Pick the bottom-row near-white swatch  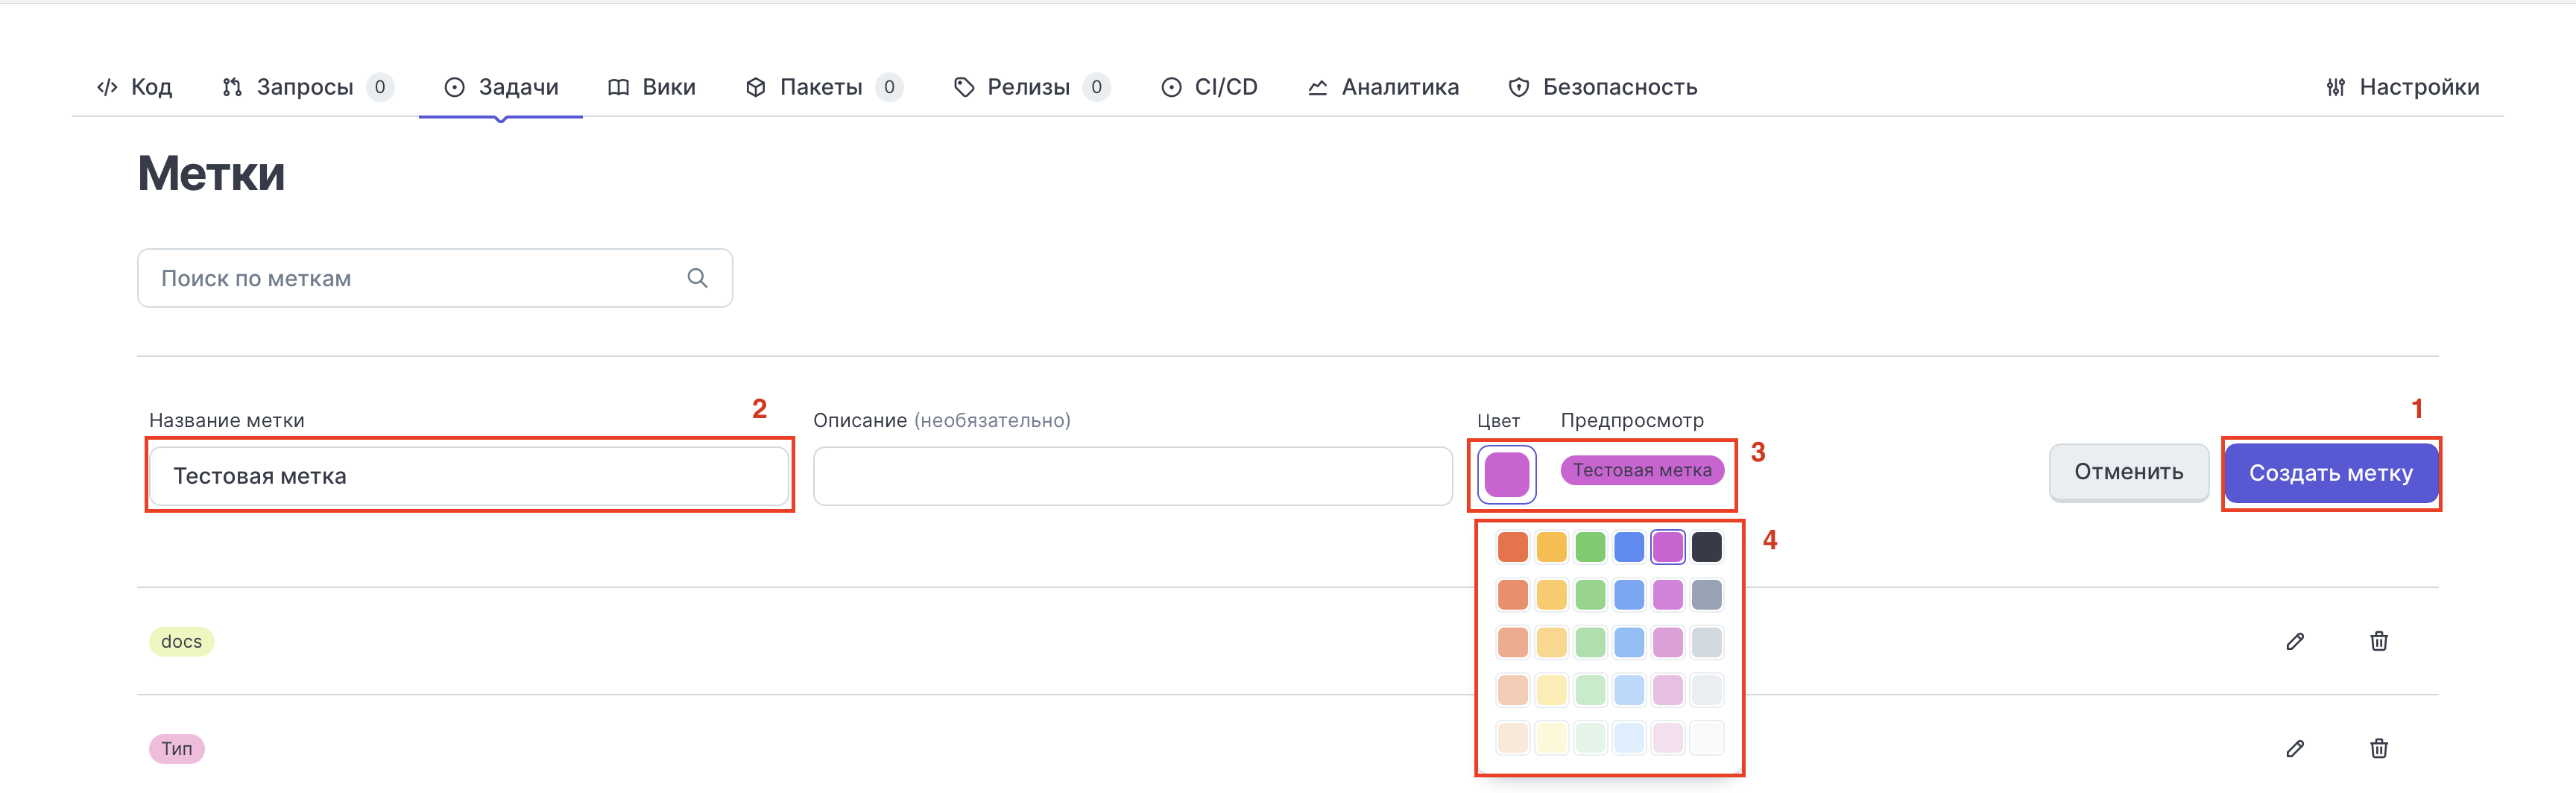1707,738
